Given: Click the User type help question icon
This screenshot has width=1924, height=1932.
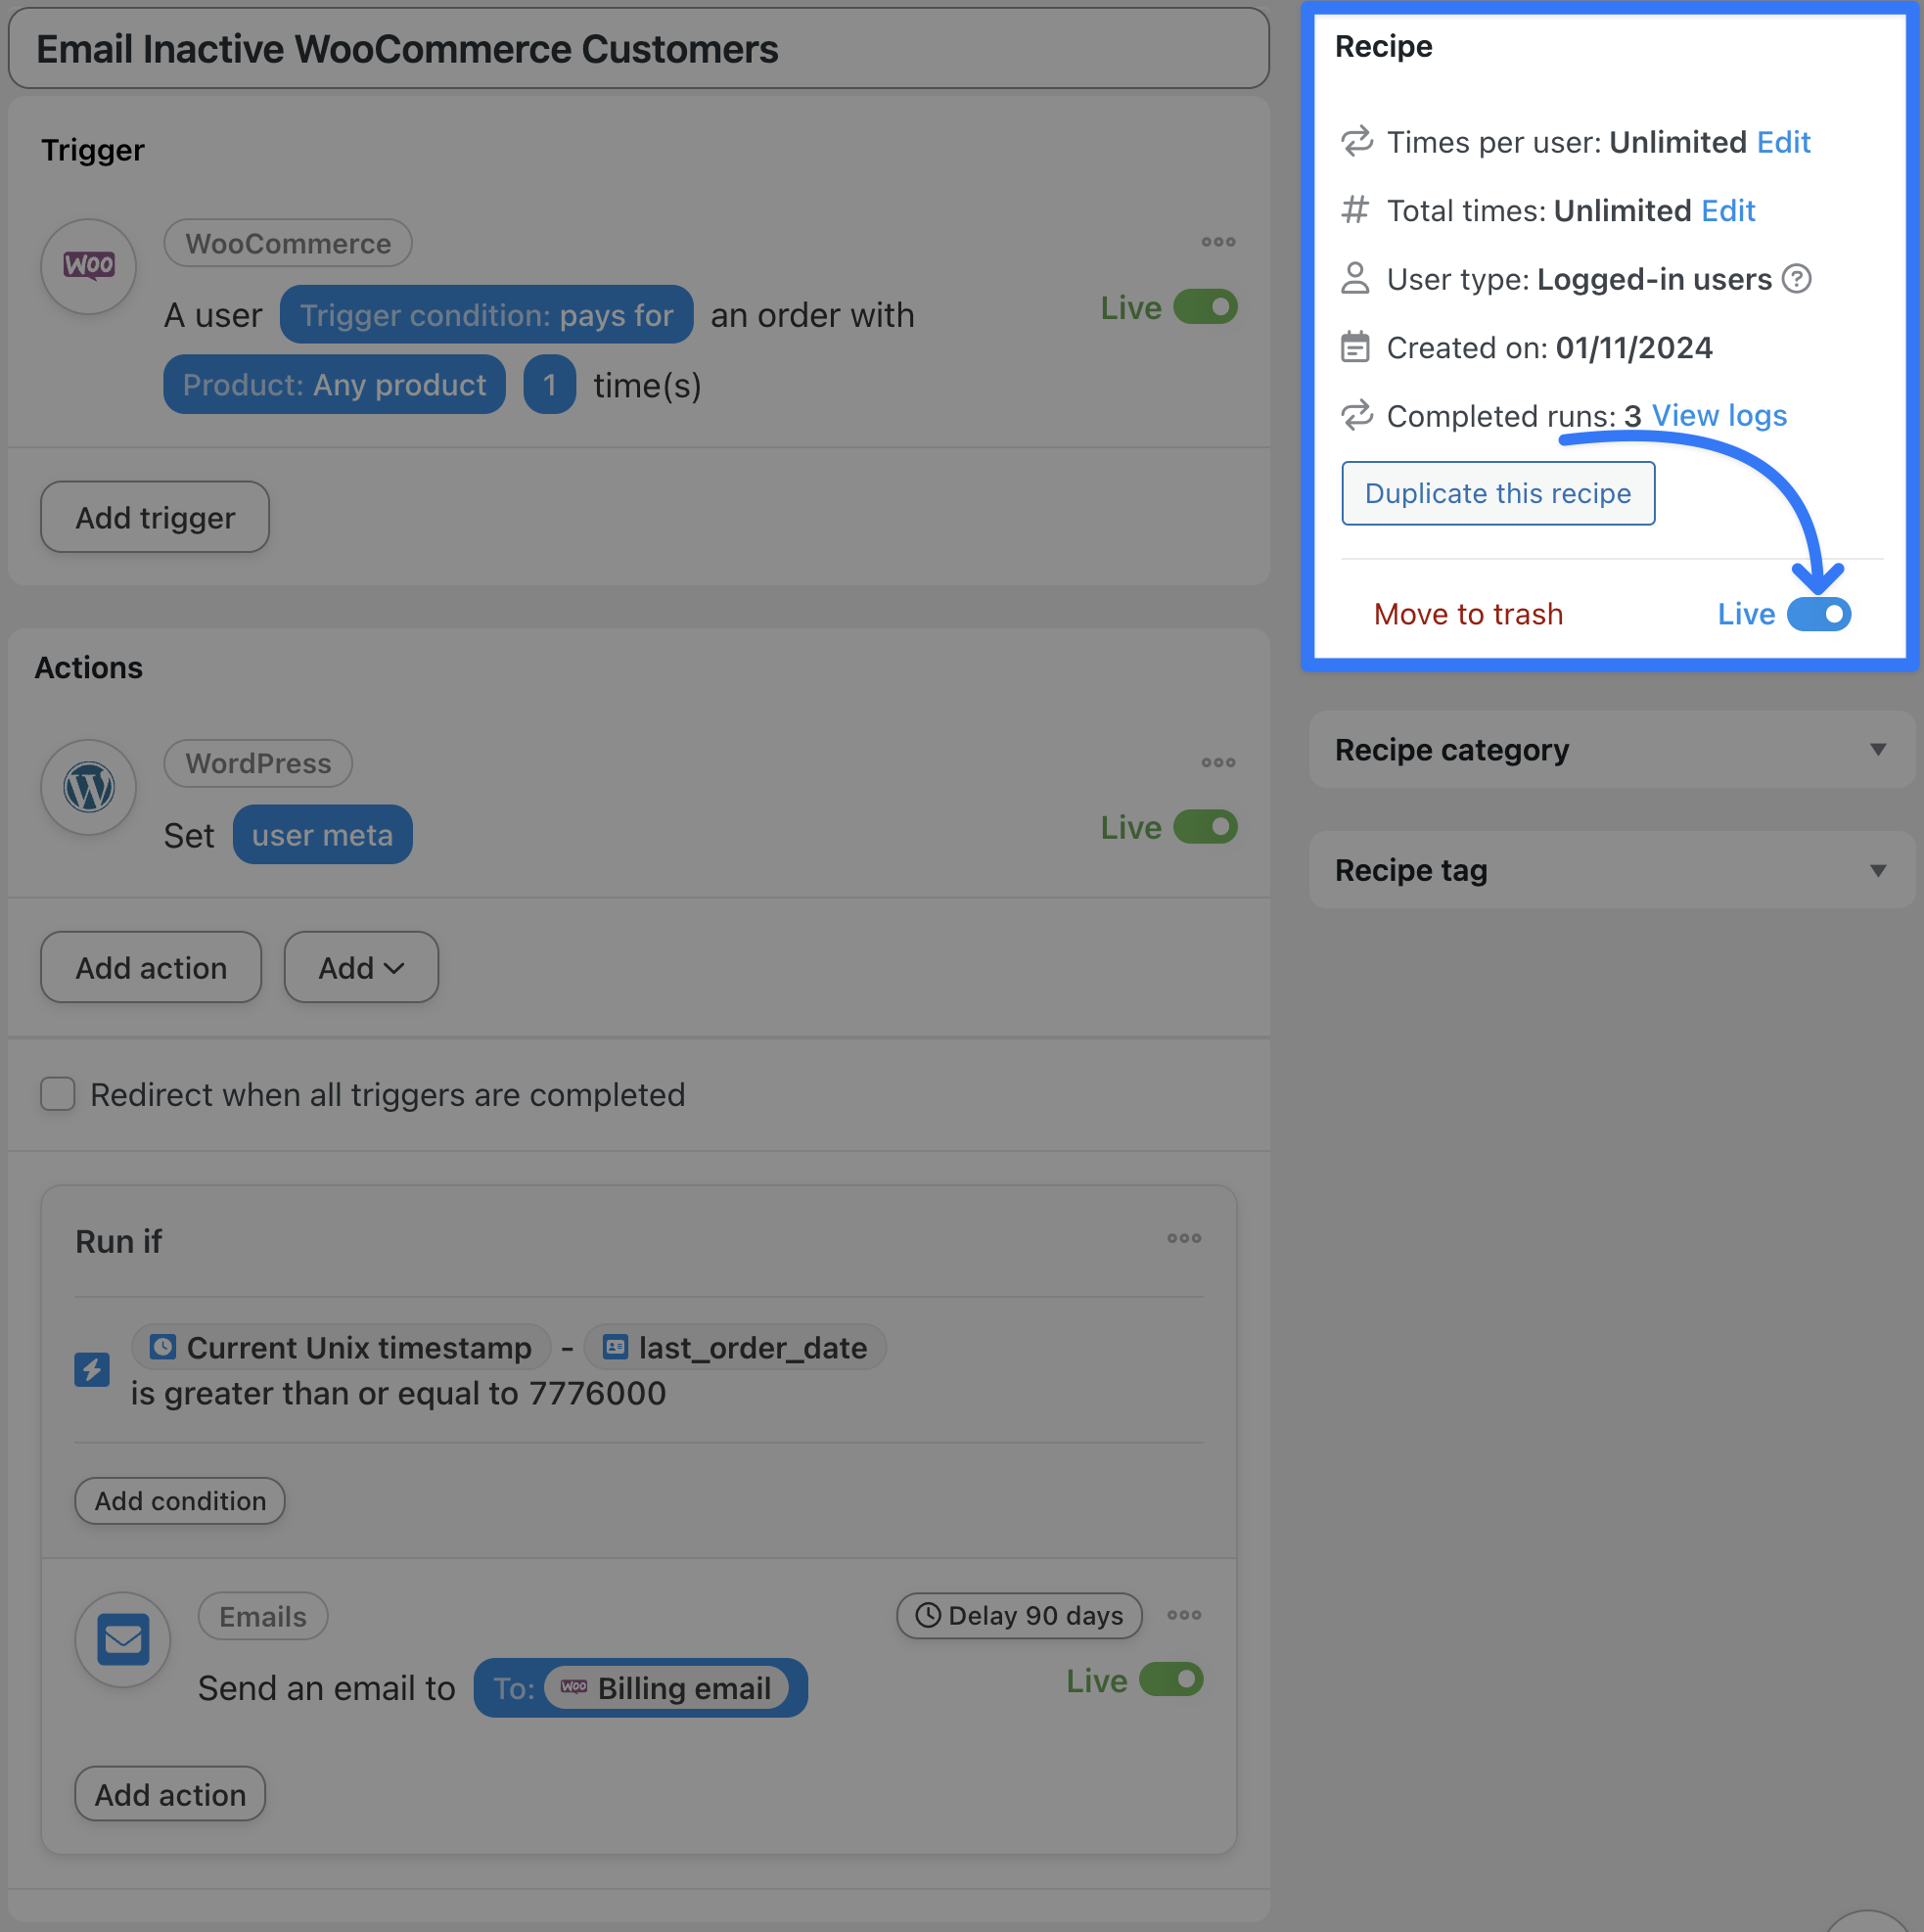Looking at the screenshot, I should [1797, 279].
